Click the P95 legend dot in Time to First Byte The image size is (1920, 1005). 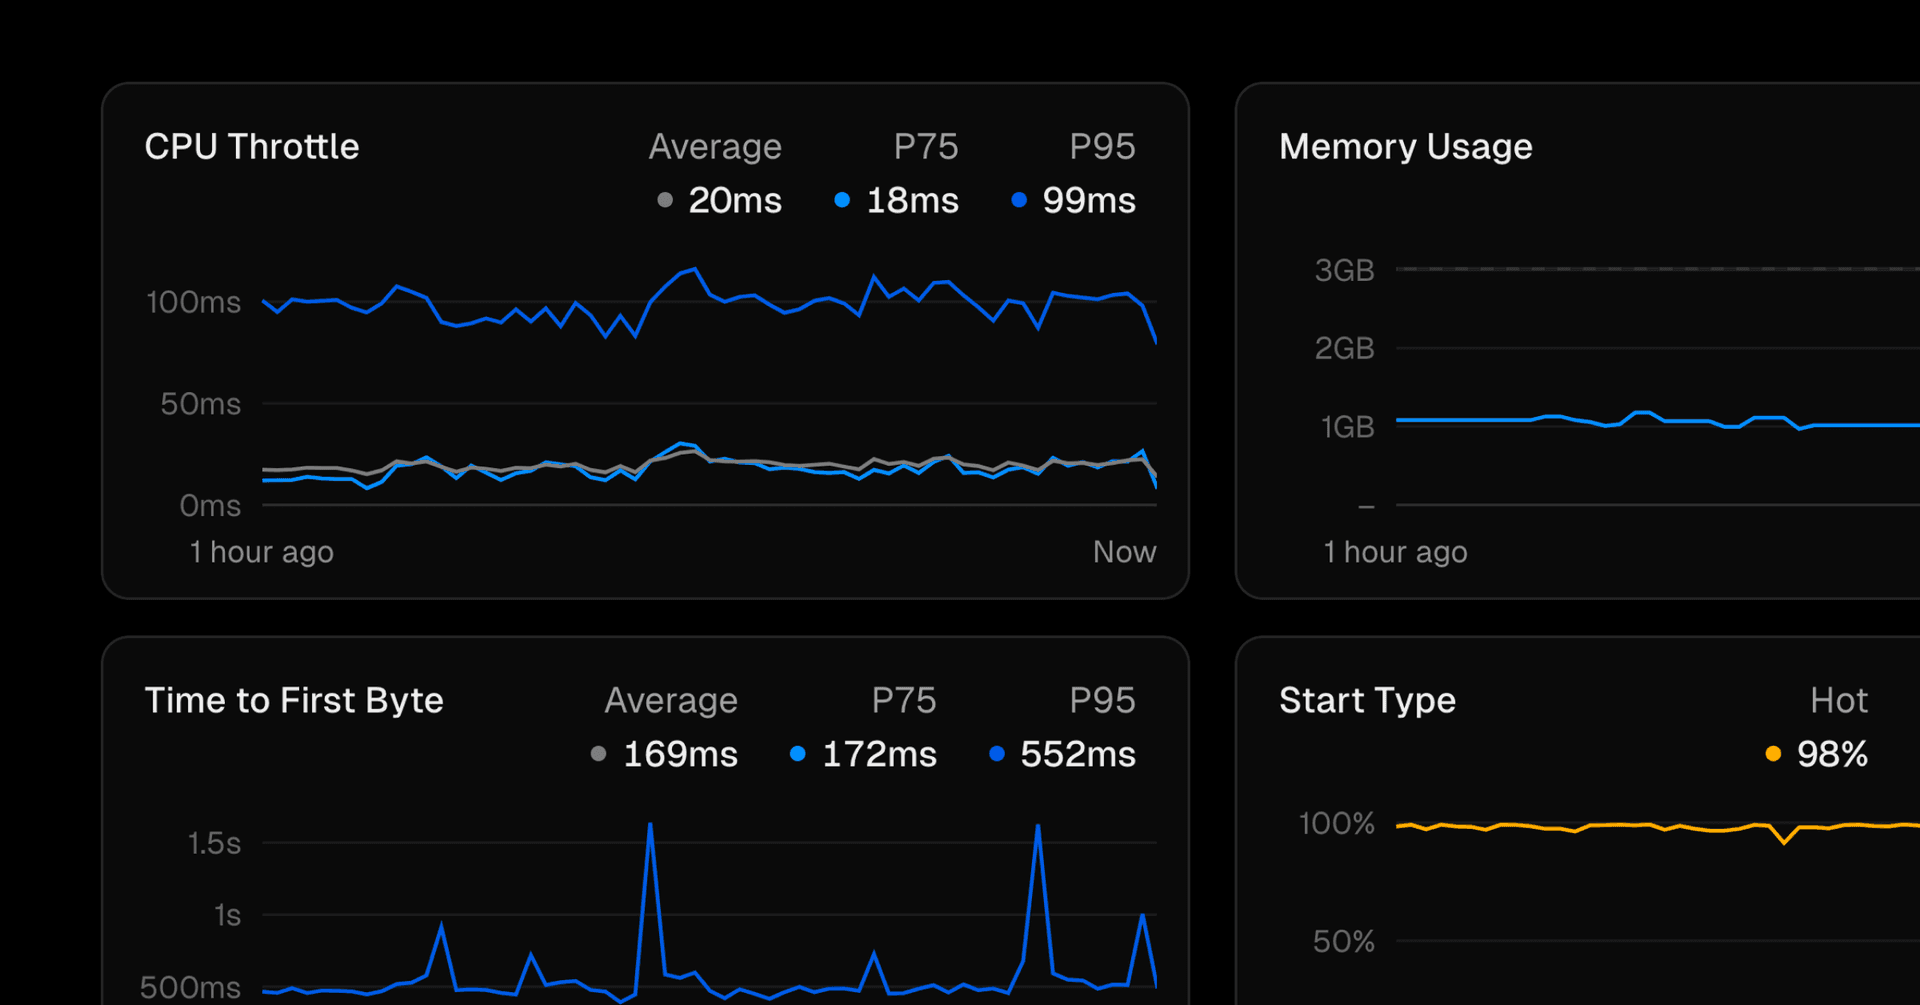pos(996,754)
